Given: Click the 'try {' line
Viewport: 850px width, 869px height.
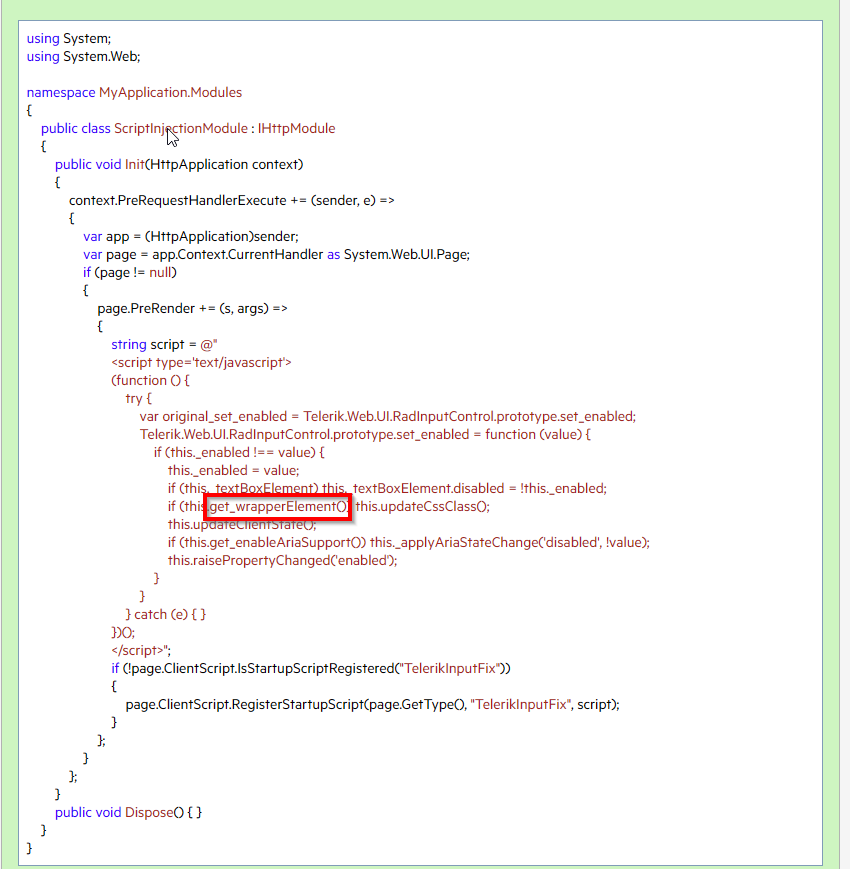Looking at the screenshot, I should point(139,398).
